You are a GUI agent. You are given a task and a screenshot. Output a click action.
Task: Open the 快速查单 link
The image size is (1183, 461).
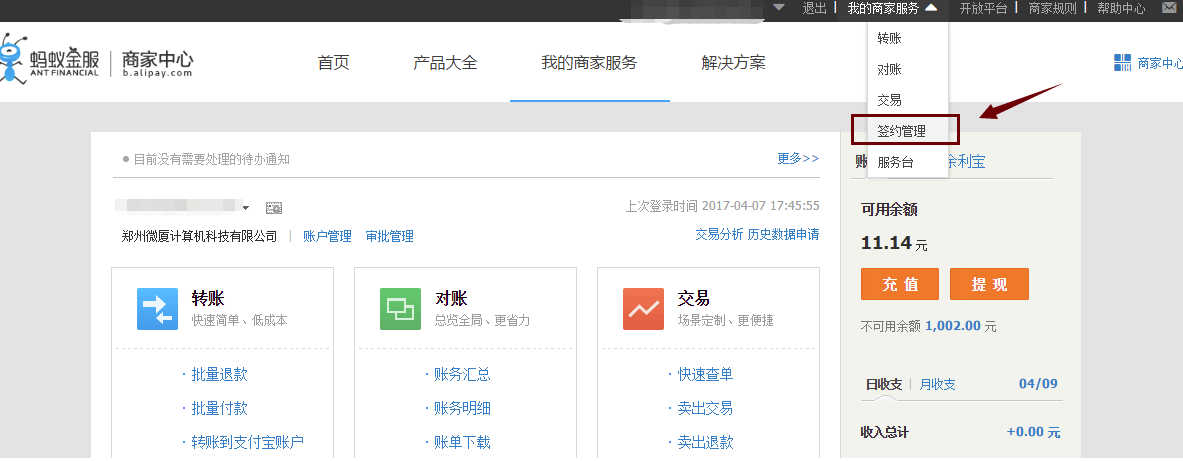click(705, 374)
